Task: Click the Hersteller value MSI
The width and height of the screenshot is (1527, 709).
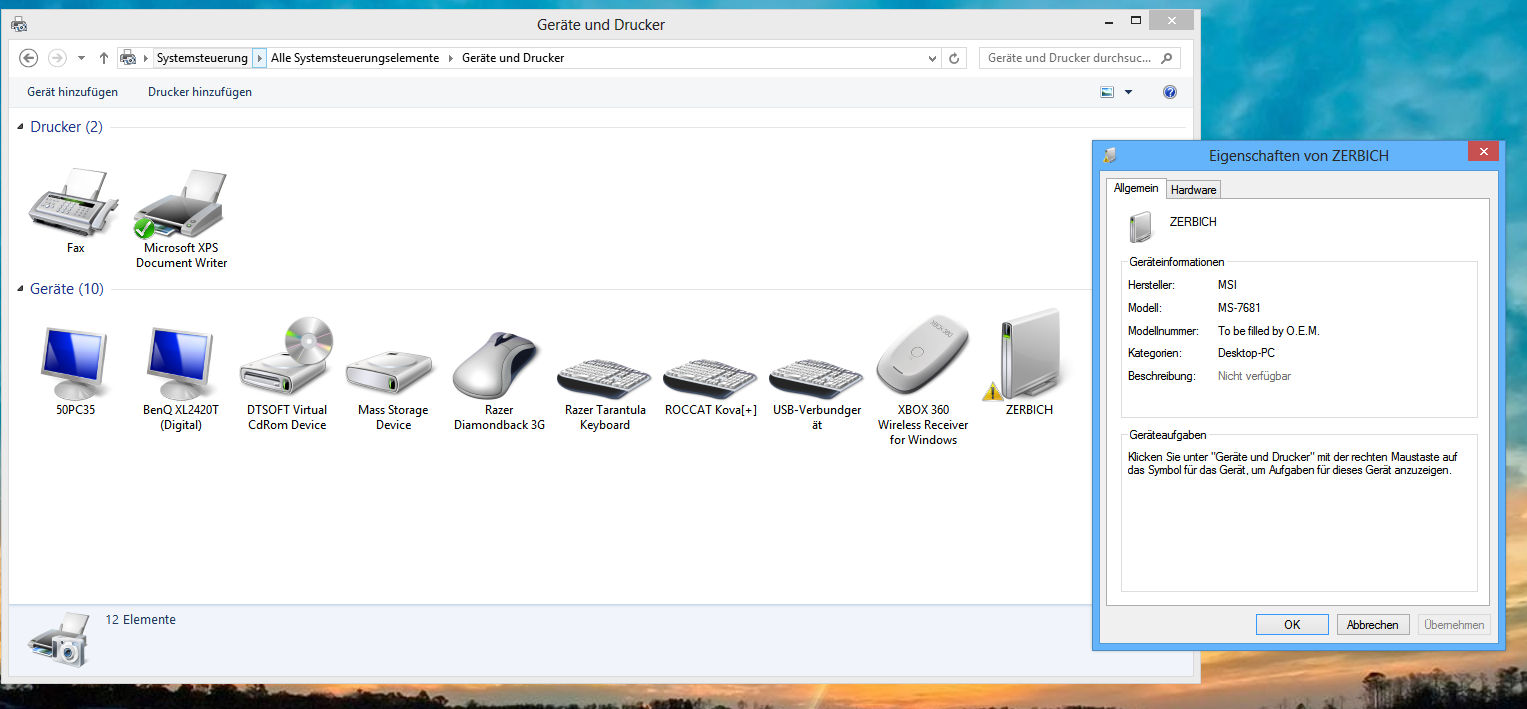Action: pos(1227,285)
